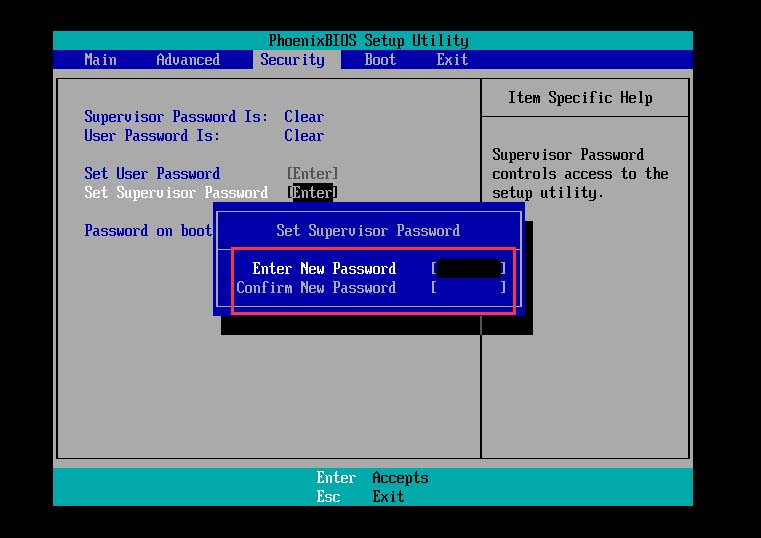This screenshot has height=538, width=761.
Task: Click the Enter New Password field
Action: coord(468,268)
